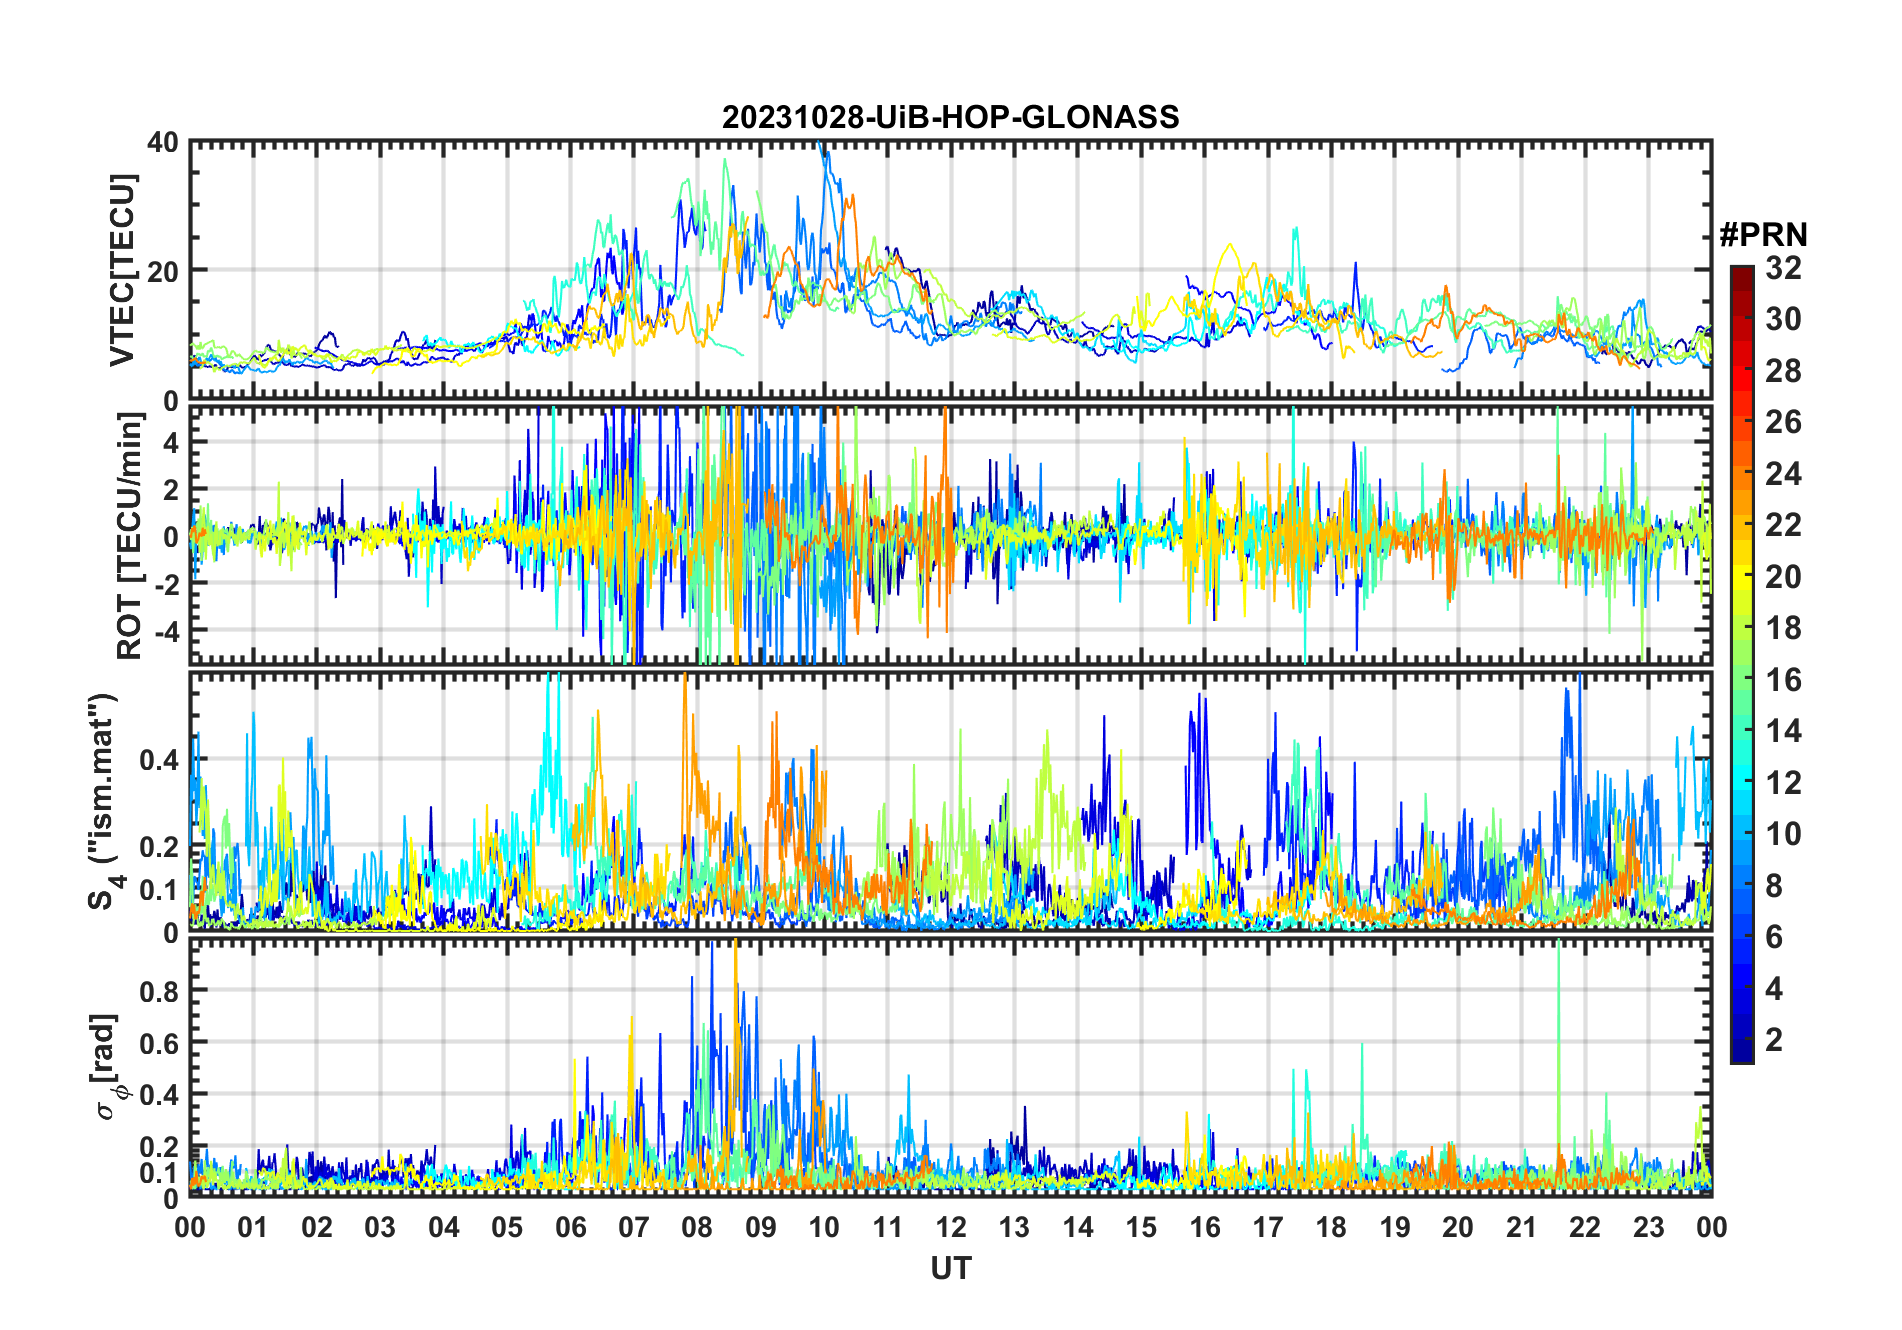This screenshot has height=1330, width=1902.
Task: Click the "16" label on the PRN colorbar
Action: point(1783,680)
